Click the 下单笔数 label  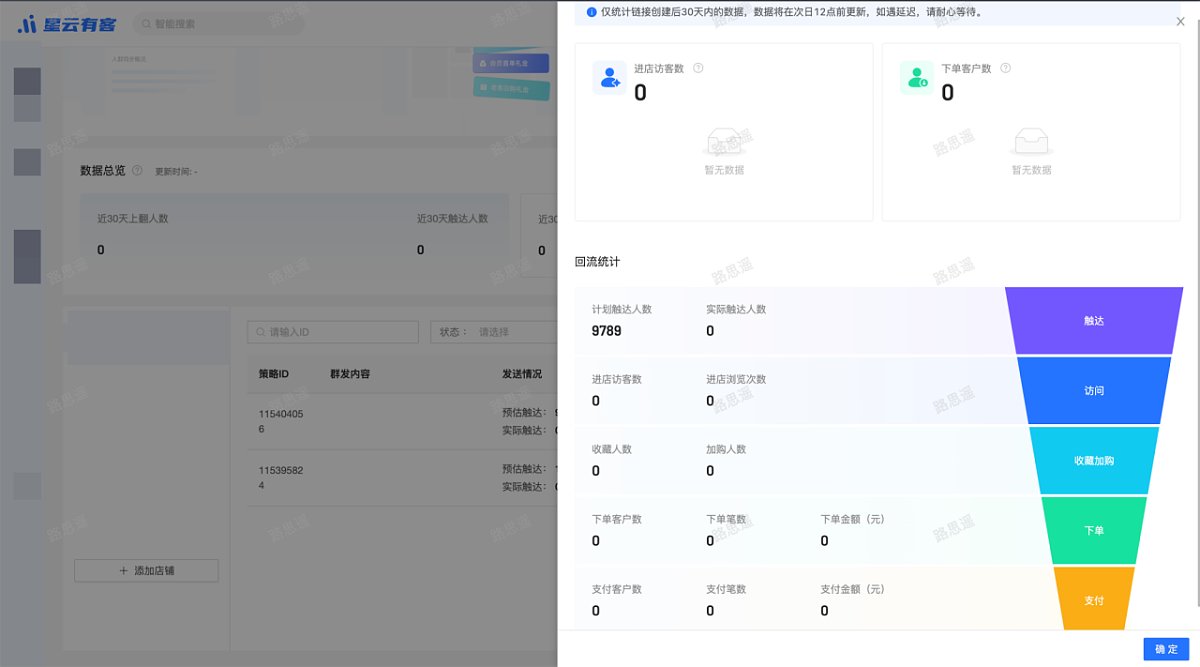coord(726,520)
